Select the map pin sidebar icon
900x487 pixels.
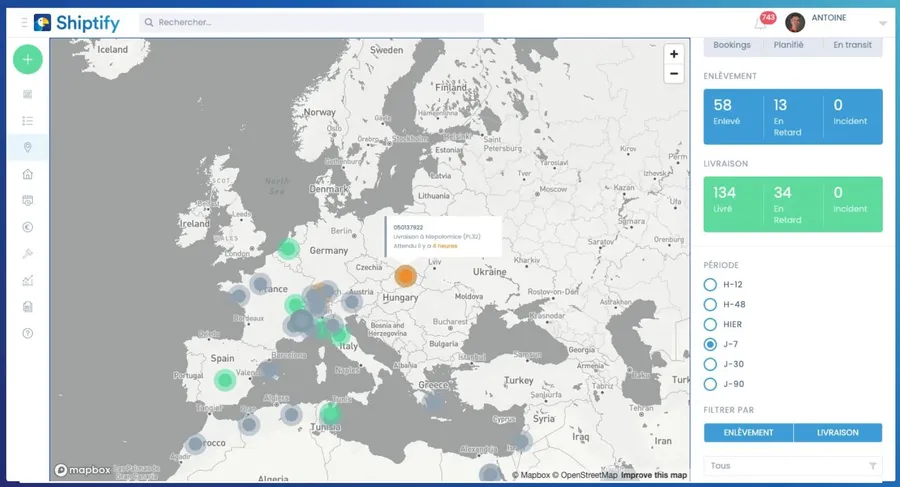click(x=28, y=148)
